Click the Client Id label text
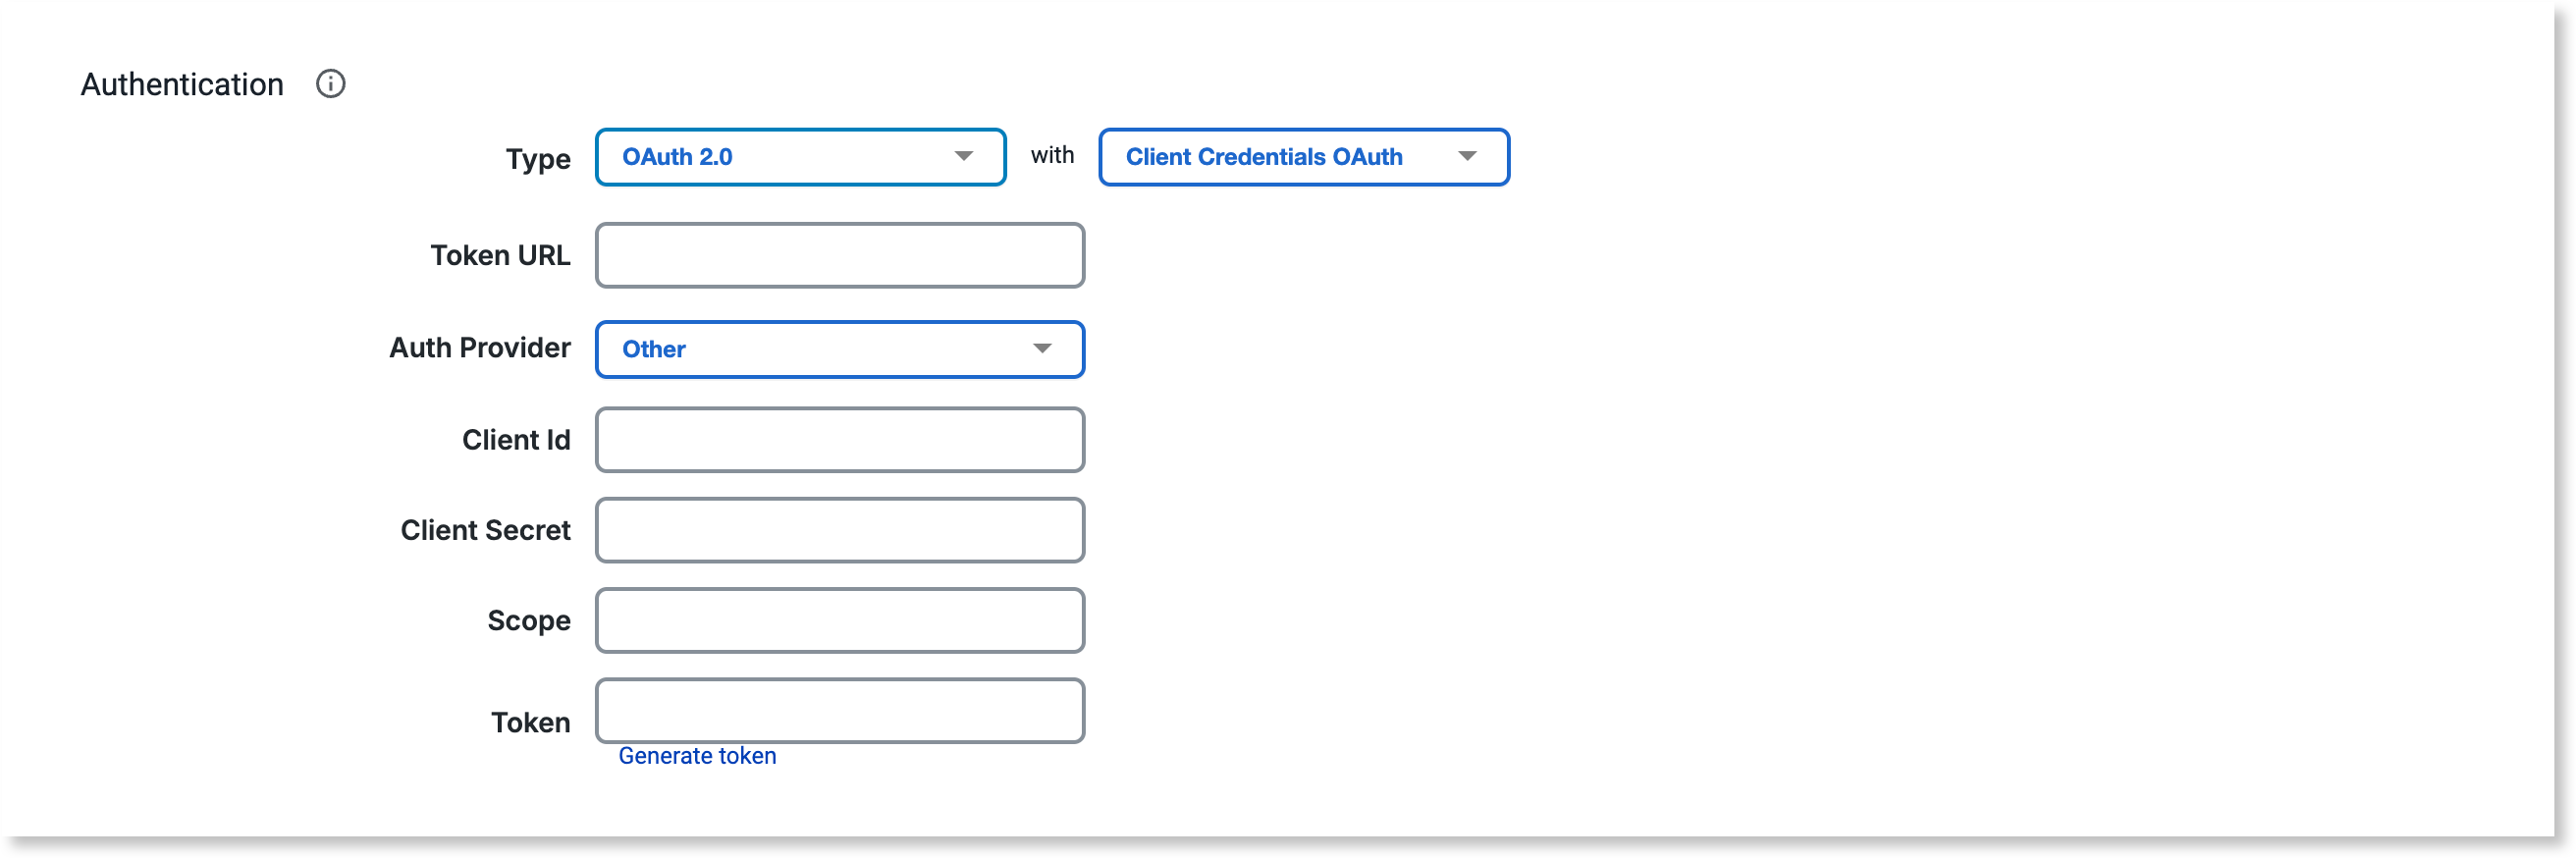The height and width of the screenshot is (858, 2576). [x=516, y=440]
